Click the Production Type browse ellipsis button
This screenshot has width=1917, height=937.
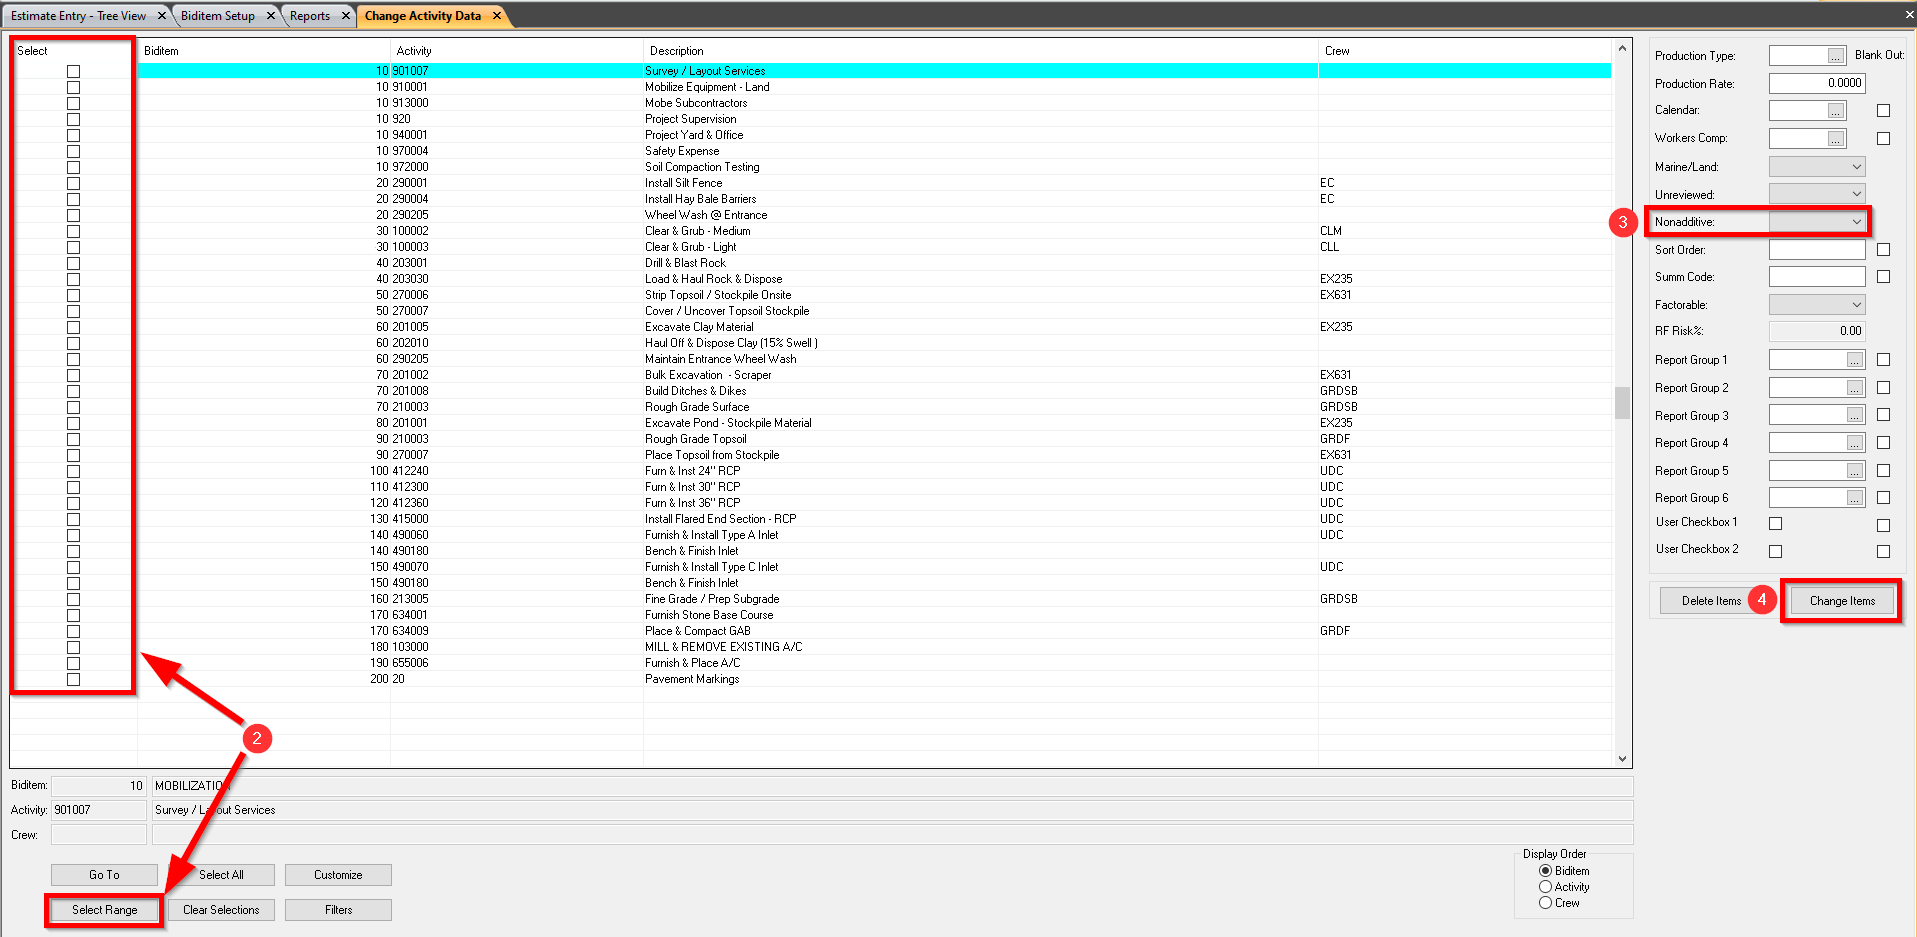click(x=1836, y=56)
